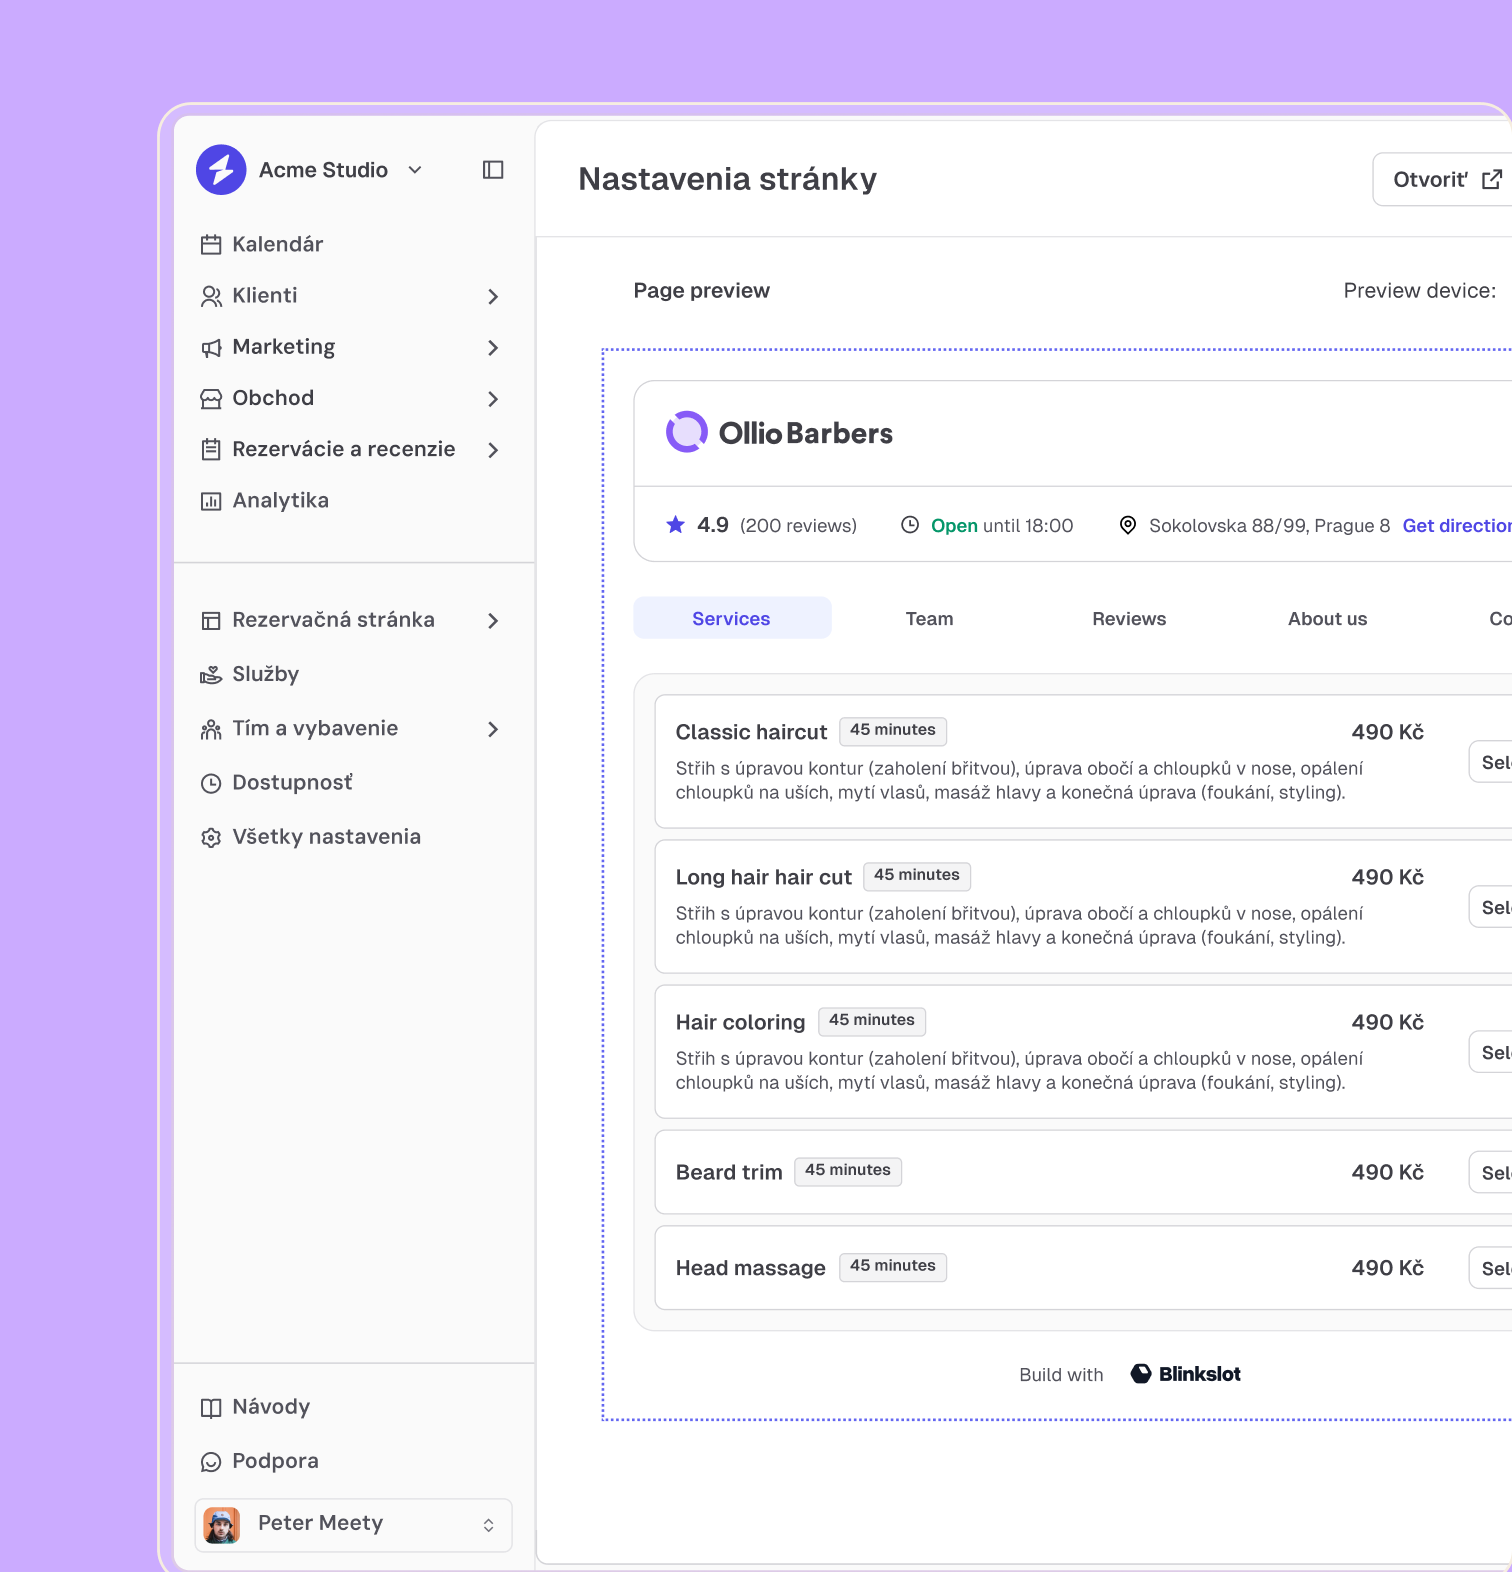Open Služby via its hand icon
Screen dimensions: 1512x1572
211,675
